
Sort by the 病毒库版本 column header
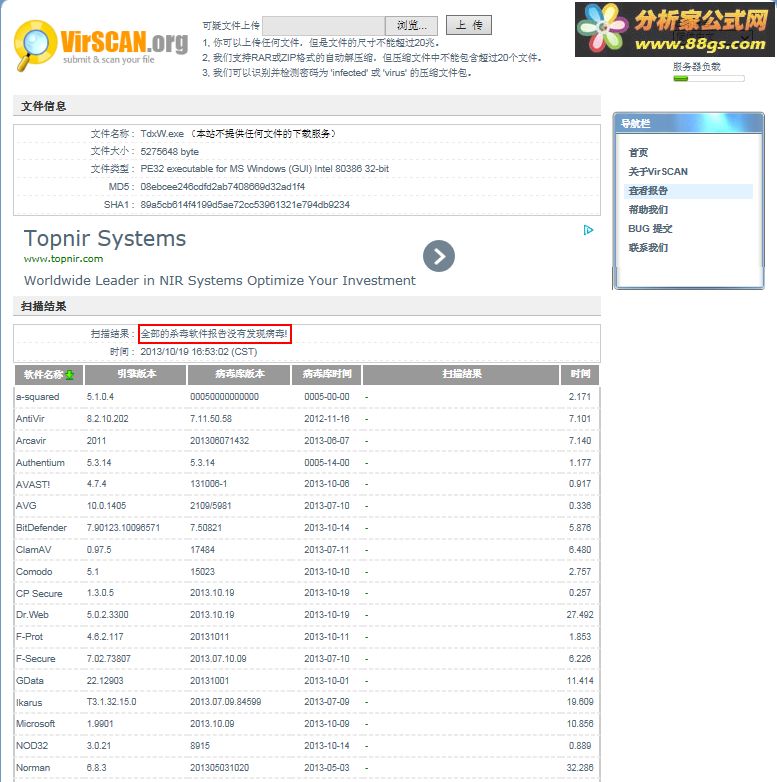click(x=239, y=375)
